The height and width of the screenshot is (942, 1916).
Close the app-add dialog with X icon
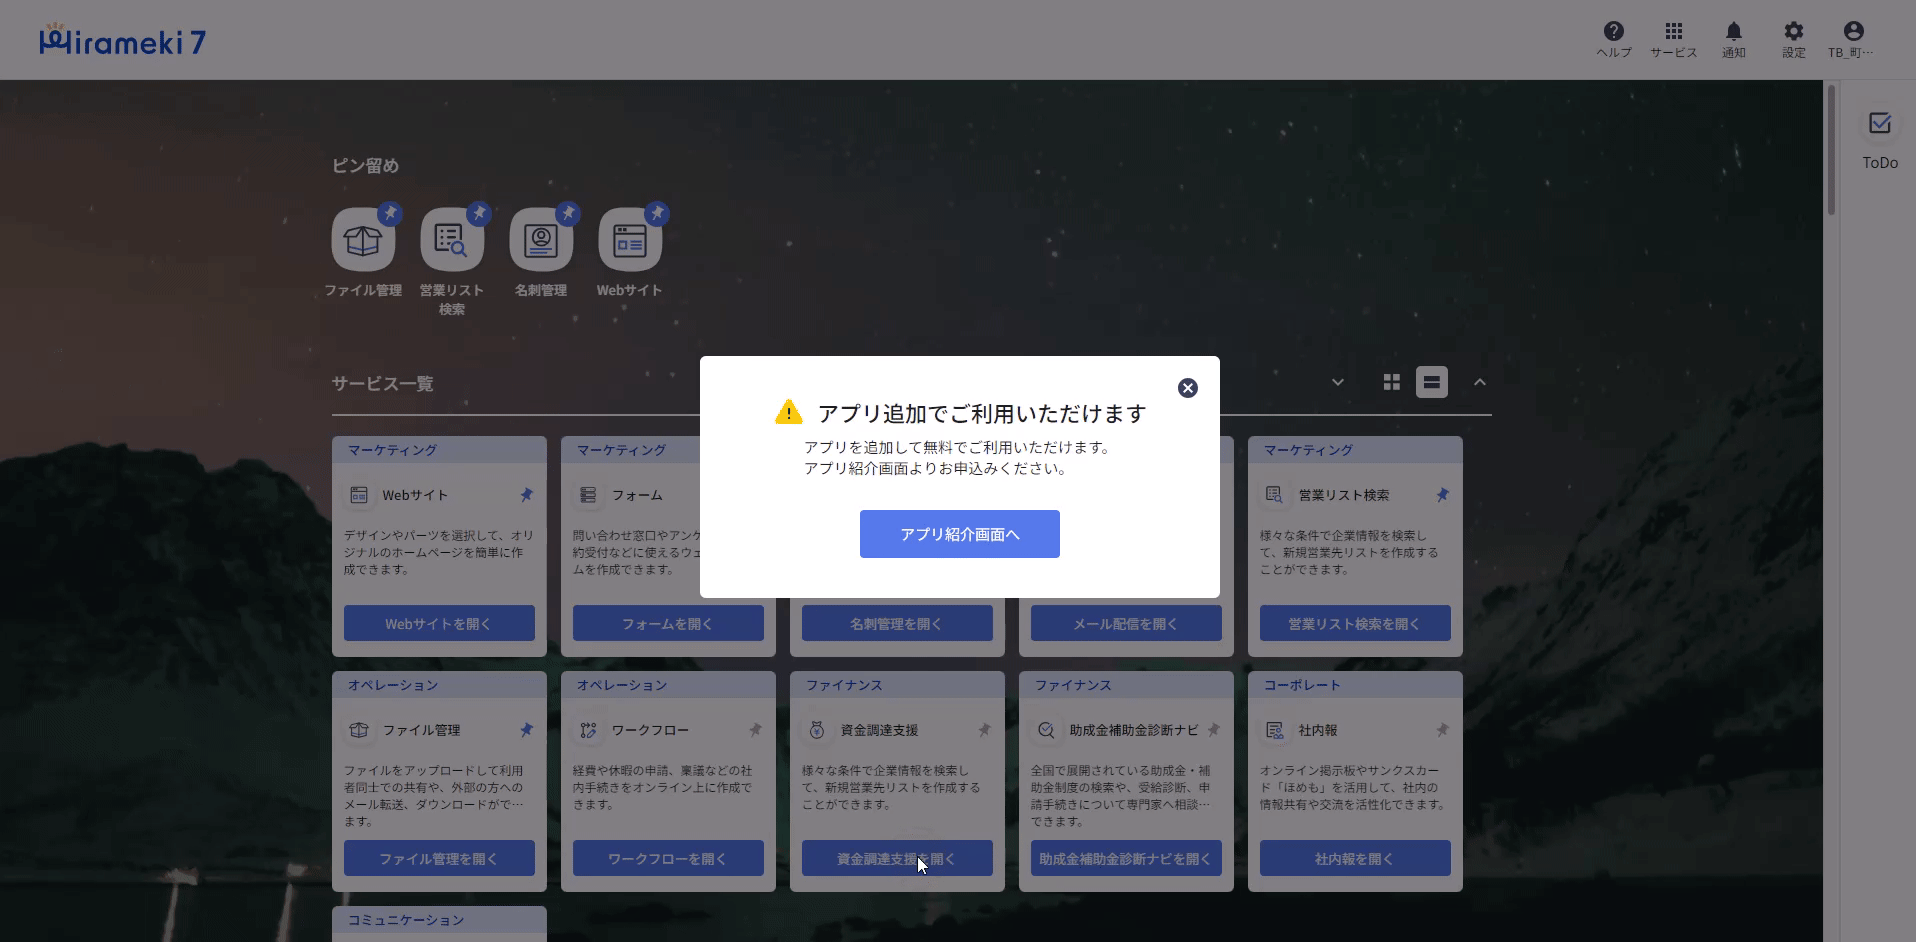(1188, 388)
